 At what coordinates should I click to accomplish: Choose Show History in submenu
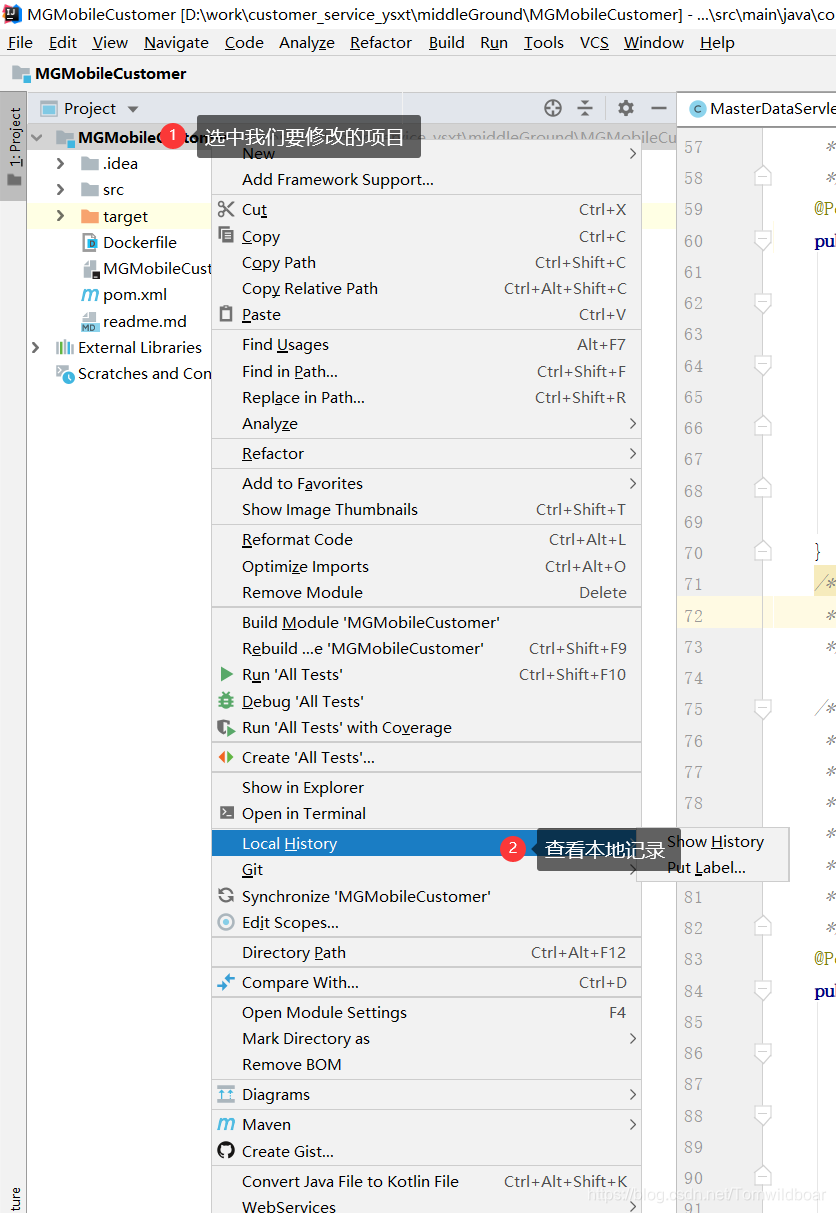pyautogui.click(x=715, y=841)
